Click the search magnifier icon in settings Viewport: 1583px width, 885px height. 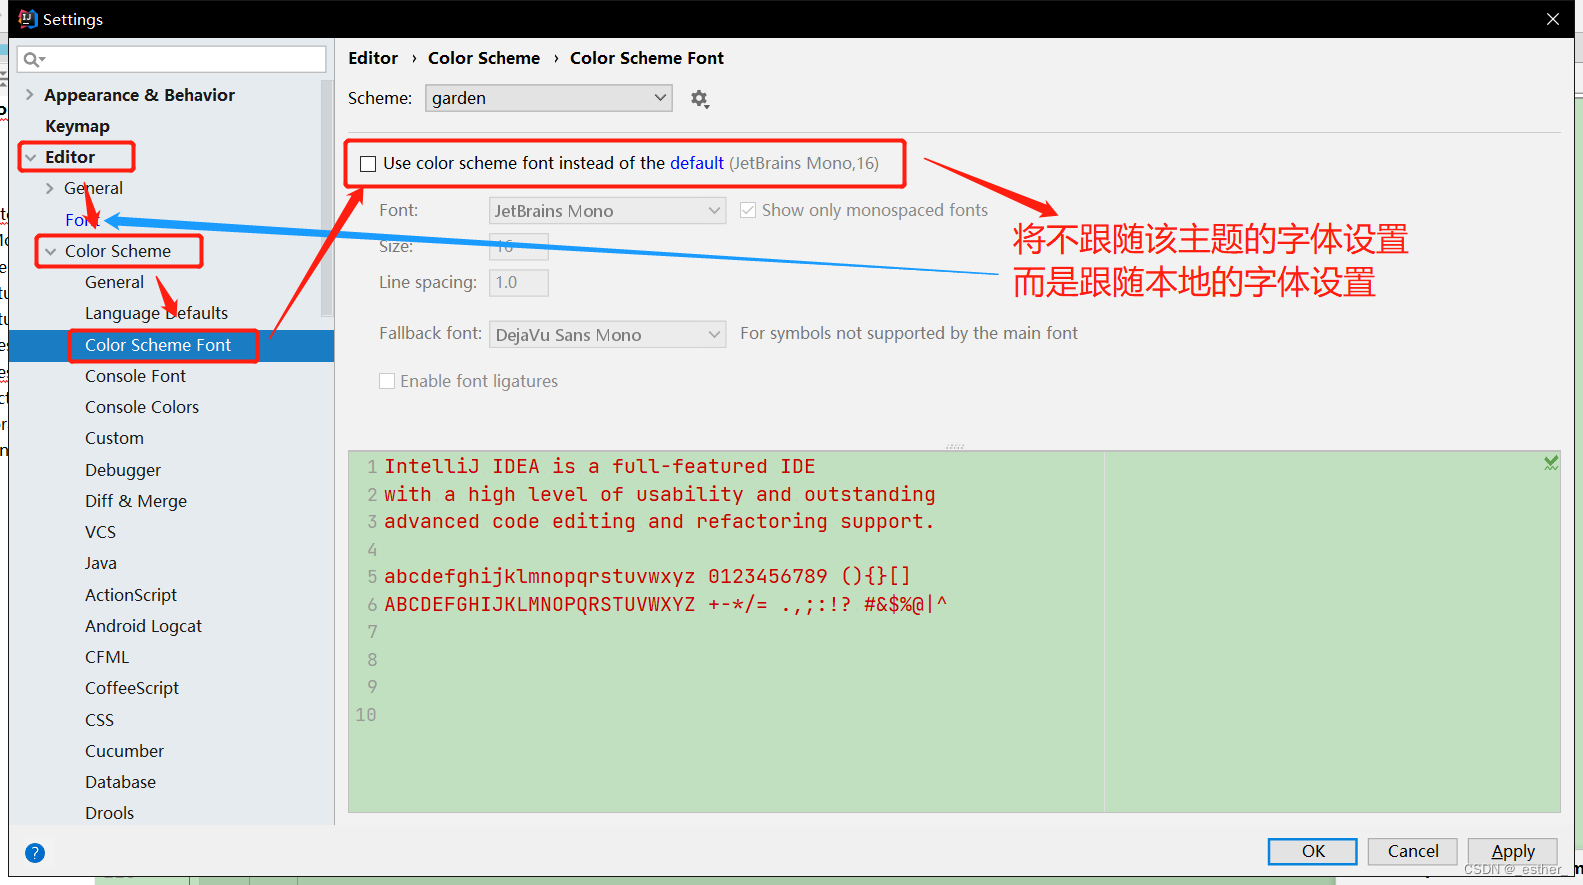click(33, 59)
